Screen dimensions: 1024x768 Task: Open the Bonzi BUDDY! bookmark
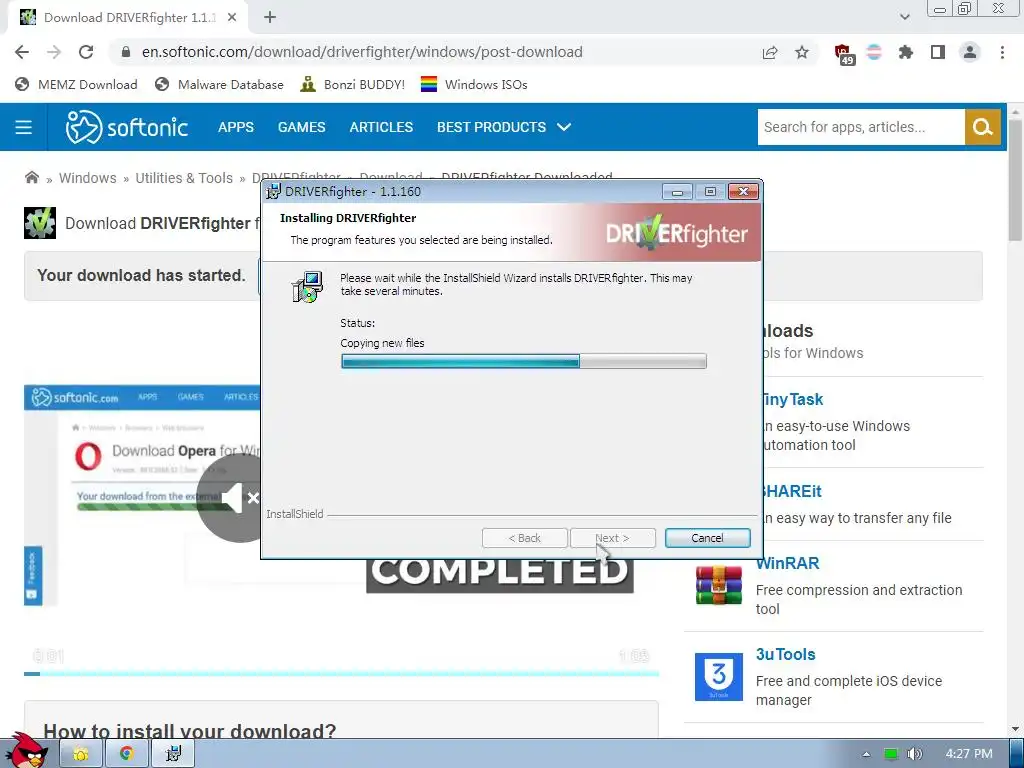(x=352, y=84)
